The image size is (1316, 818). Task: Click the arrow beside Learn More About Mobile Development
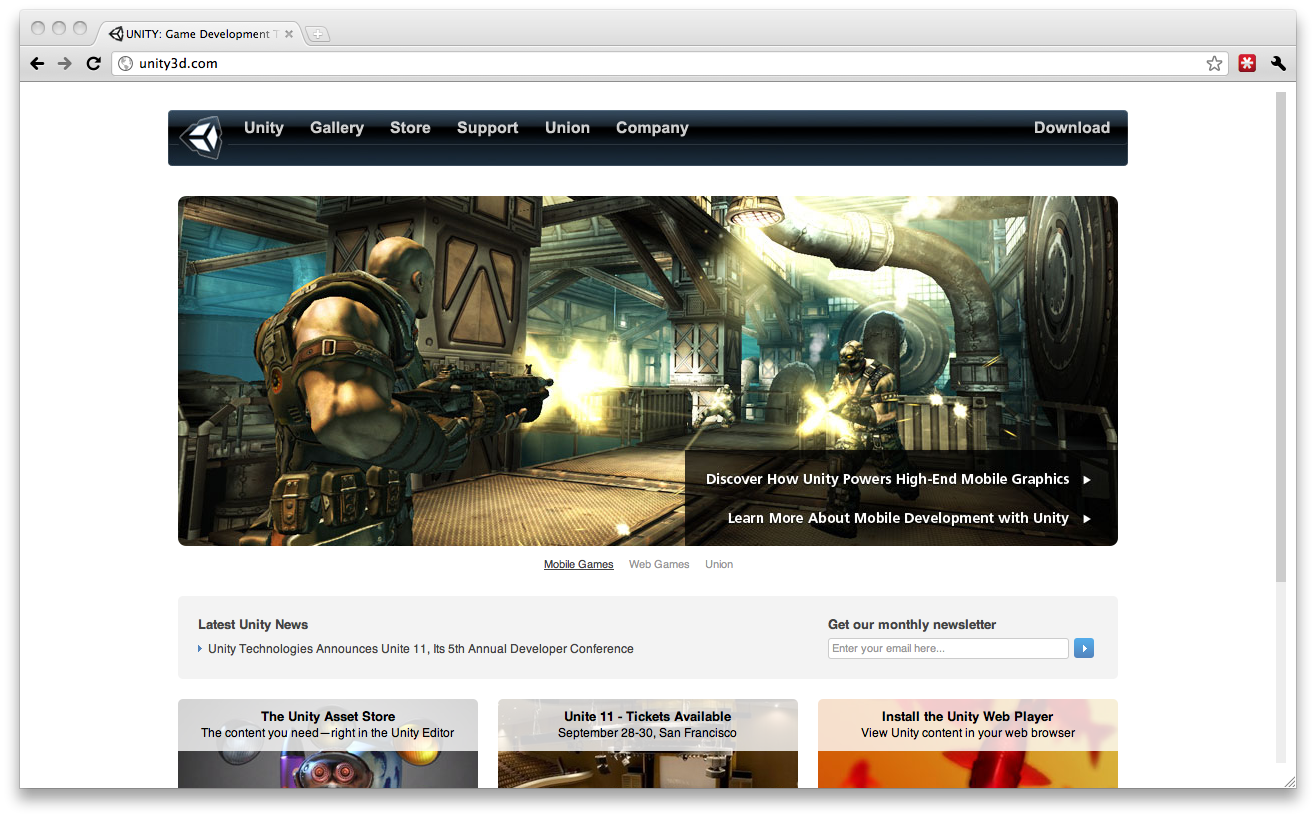click(x=1087, y=519)
